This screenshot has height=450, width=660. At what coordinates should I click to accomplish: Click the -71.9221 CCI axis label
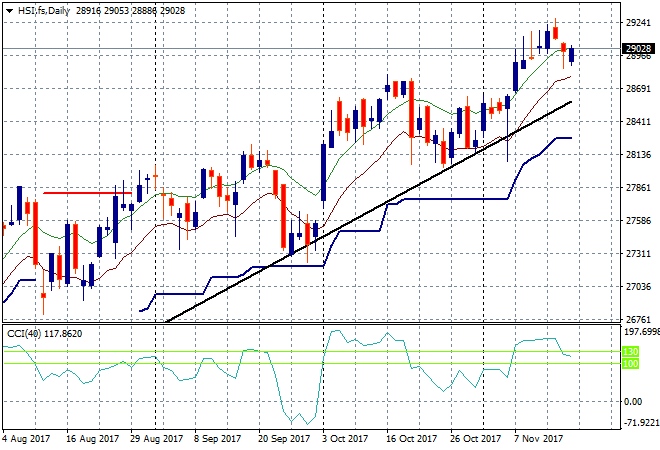pos(641,422)
